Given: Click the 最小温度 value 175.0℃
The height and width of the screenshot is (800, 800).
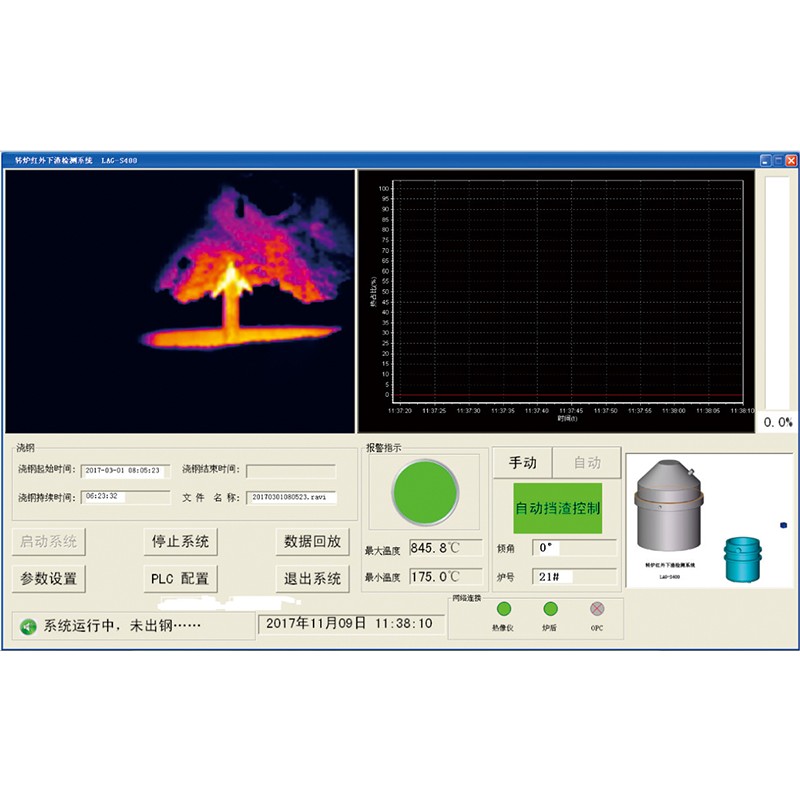Looking at the screenshot, I should [446, 577].
